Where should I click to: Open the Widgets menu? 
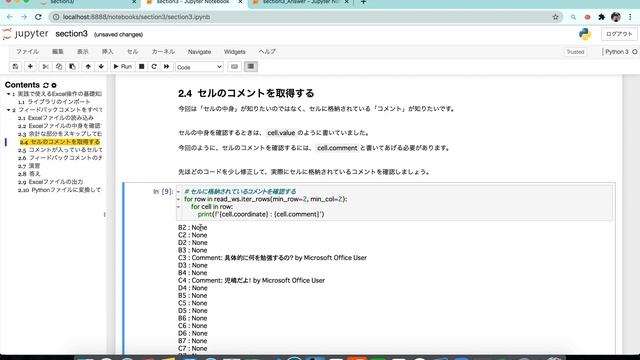[234, 52]
